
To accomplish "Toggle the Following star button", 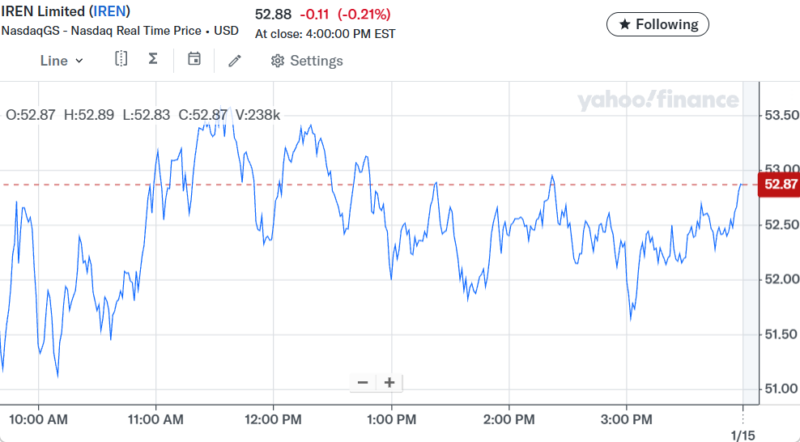I will [658, 23].
